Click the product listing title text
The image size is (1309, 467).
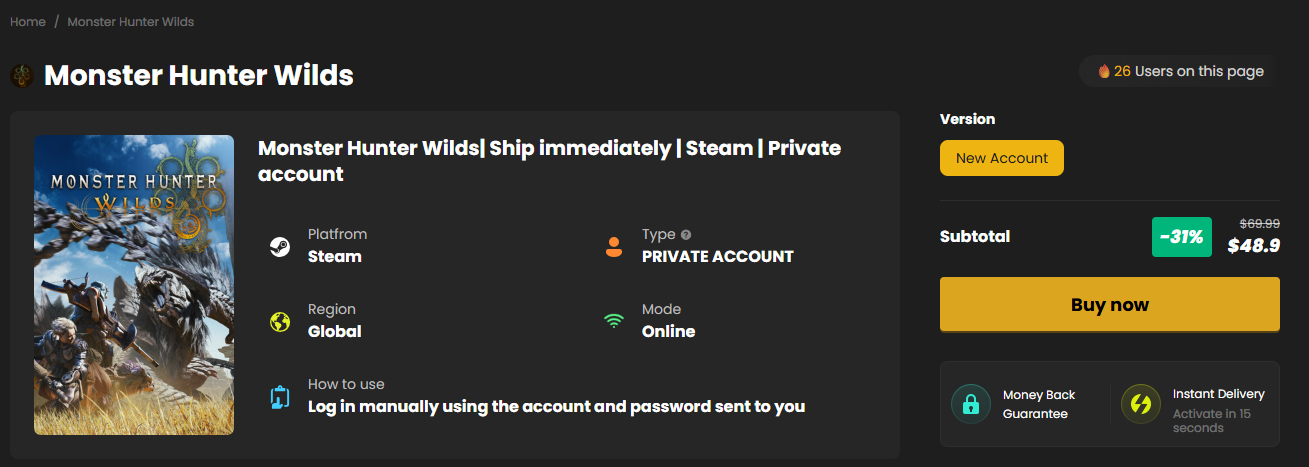pyautogui.click(x=549, y=161)
